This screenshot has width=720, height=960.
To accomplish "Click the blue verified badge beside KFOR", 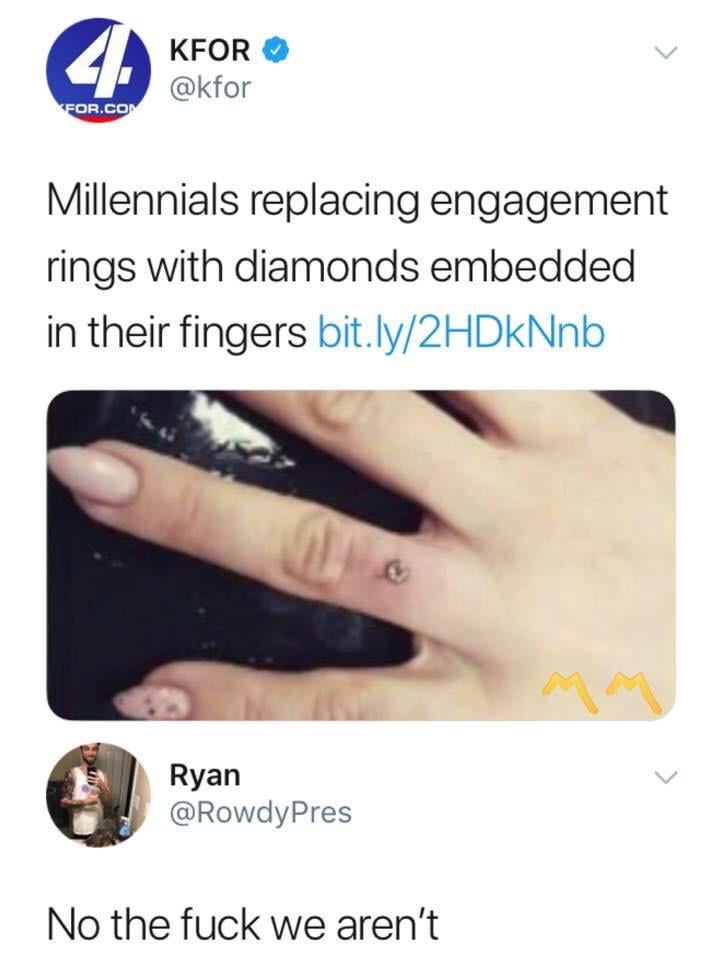I will [x=276, y=50].
